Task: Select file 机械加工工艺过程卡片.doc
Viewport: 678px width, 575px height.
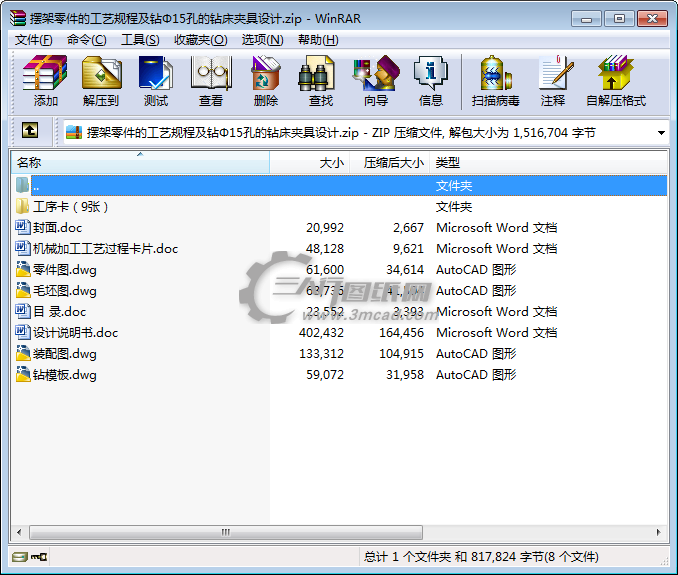Action: (x=105, y=249)
